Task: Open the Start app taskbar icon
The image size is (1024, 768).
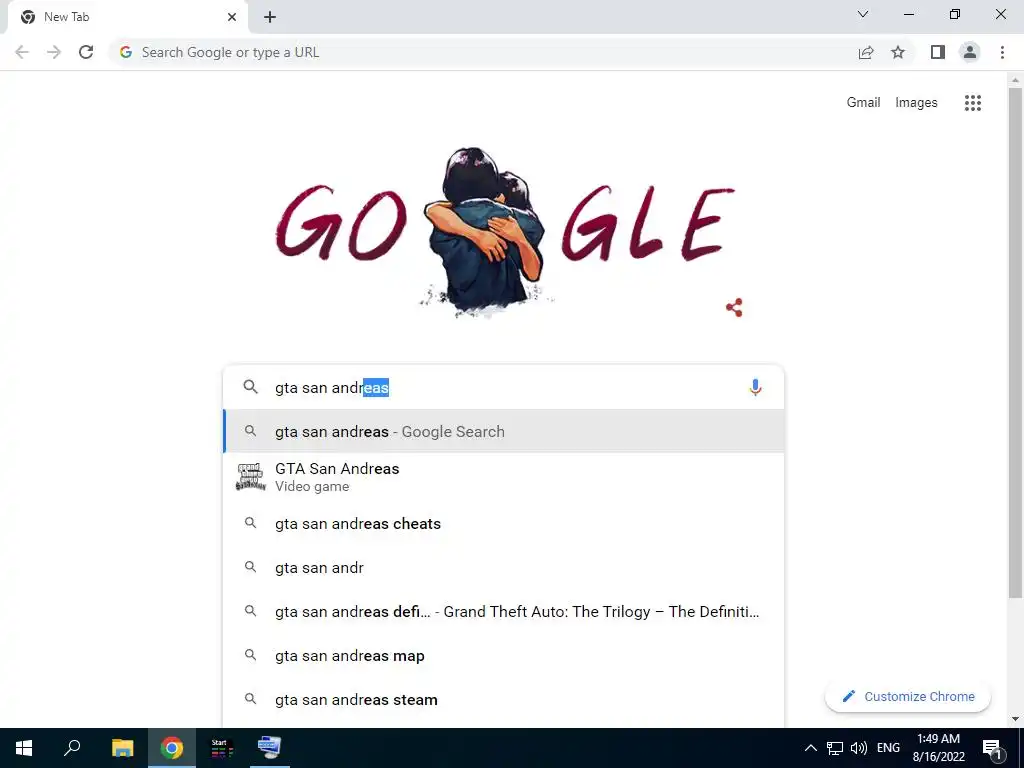Action: pos(221,748)
